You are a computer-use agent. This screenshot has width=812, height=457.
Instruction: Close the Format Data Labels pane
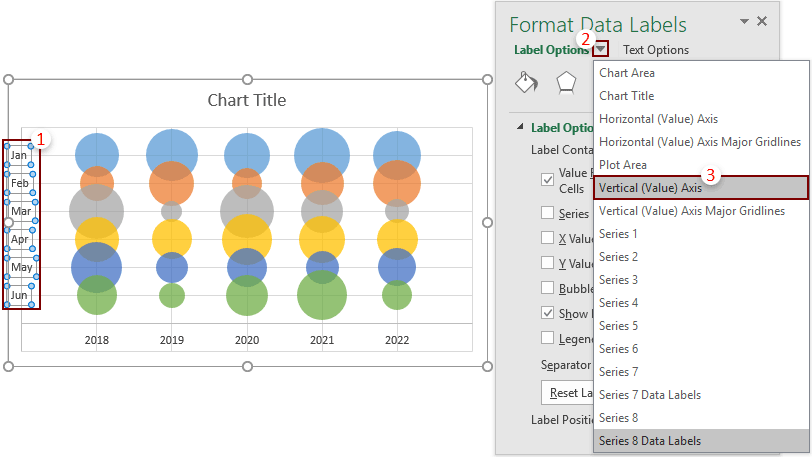(762, 21)
